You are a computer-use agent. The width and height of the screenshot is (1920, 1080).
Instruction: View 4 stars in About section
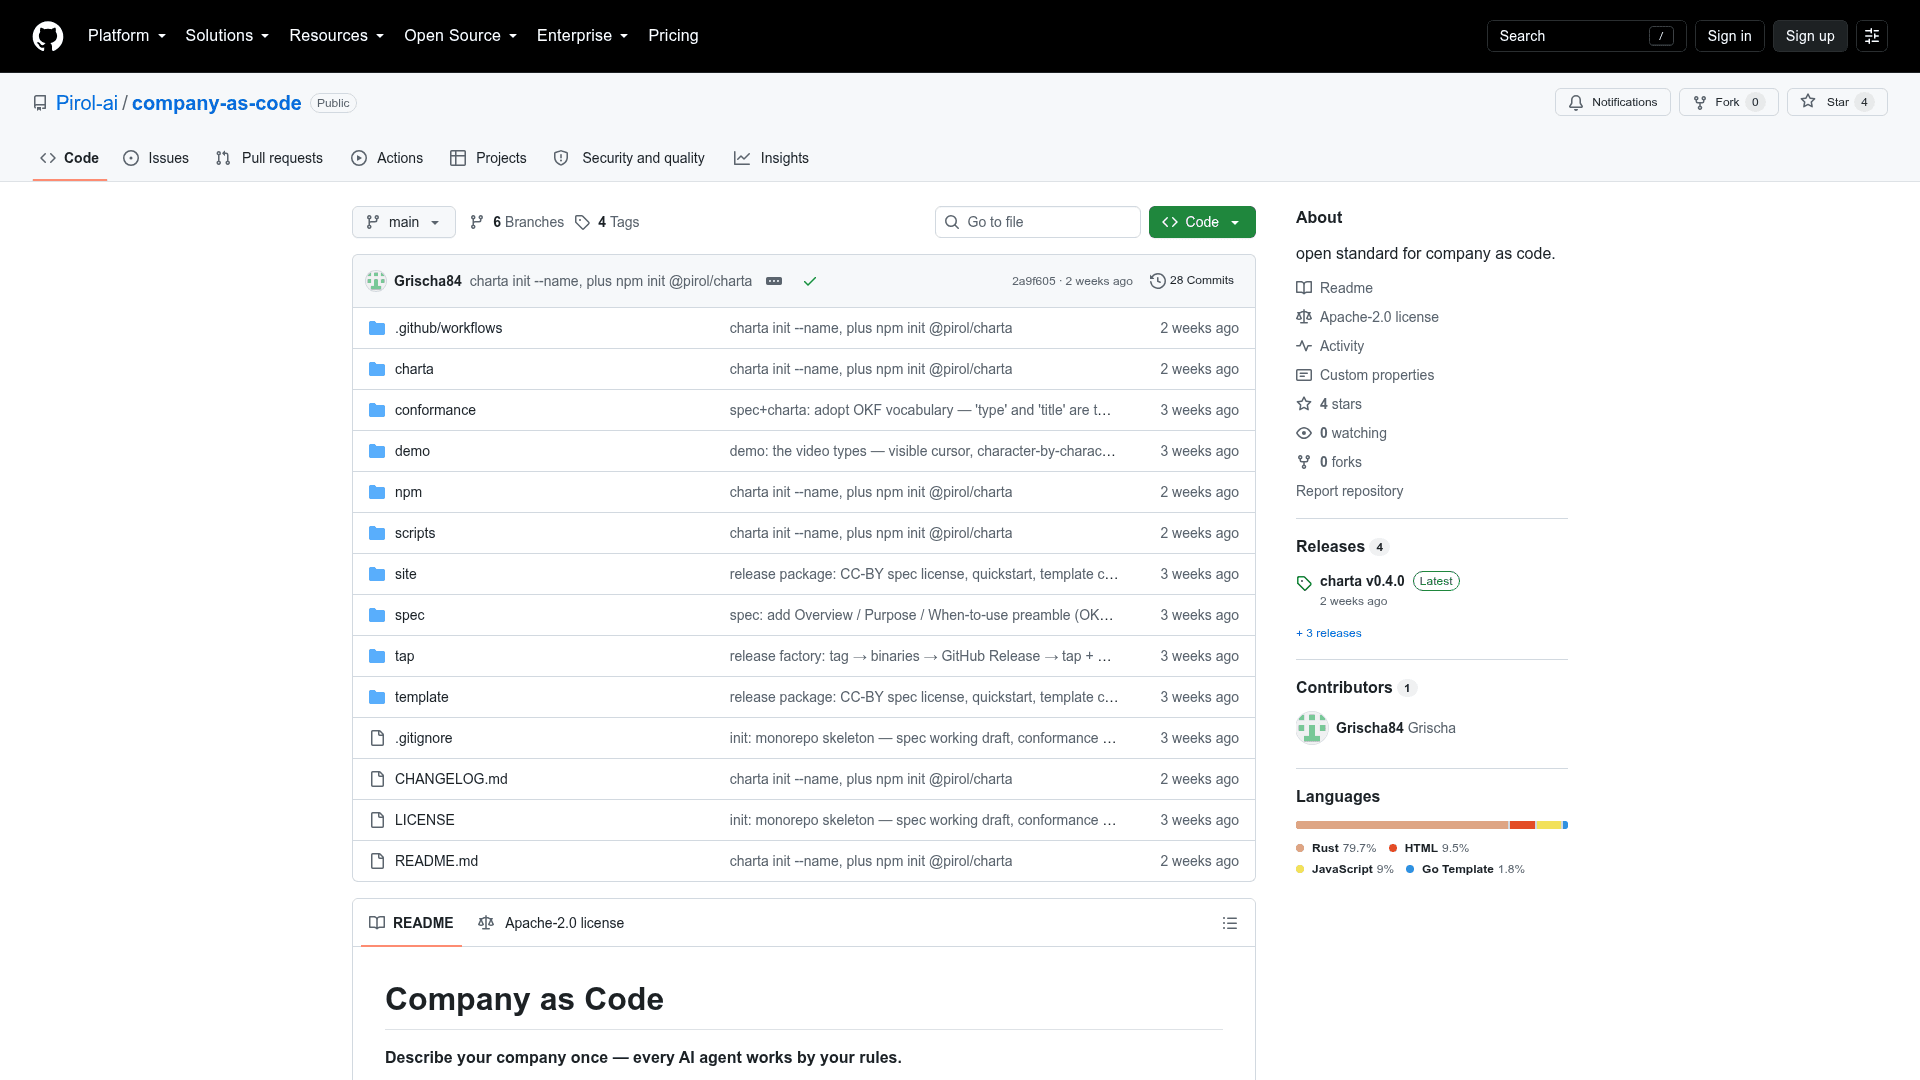(x=1329, y=404)
